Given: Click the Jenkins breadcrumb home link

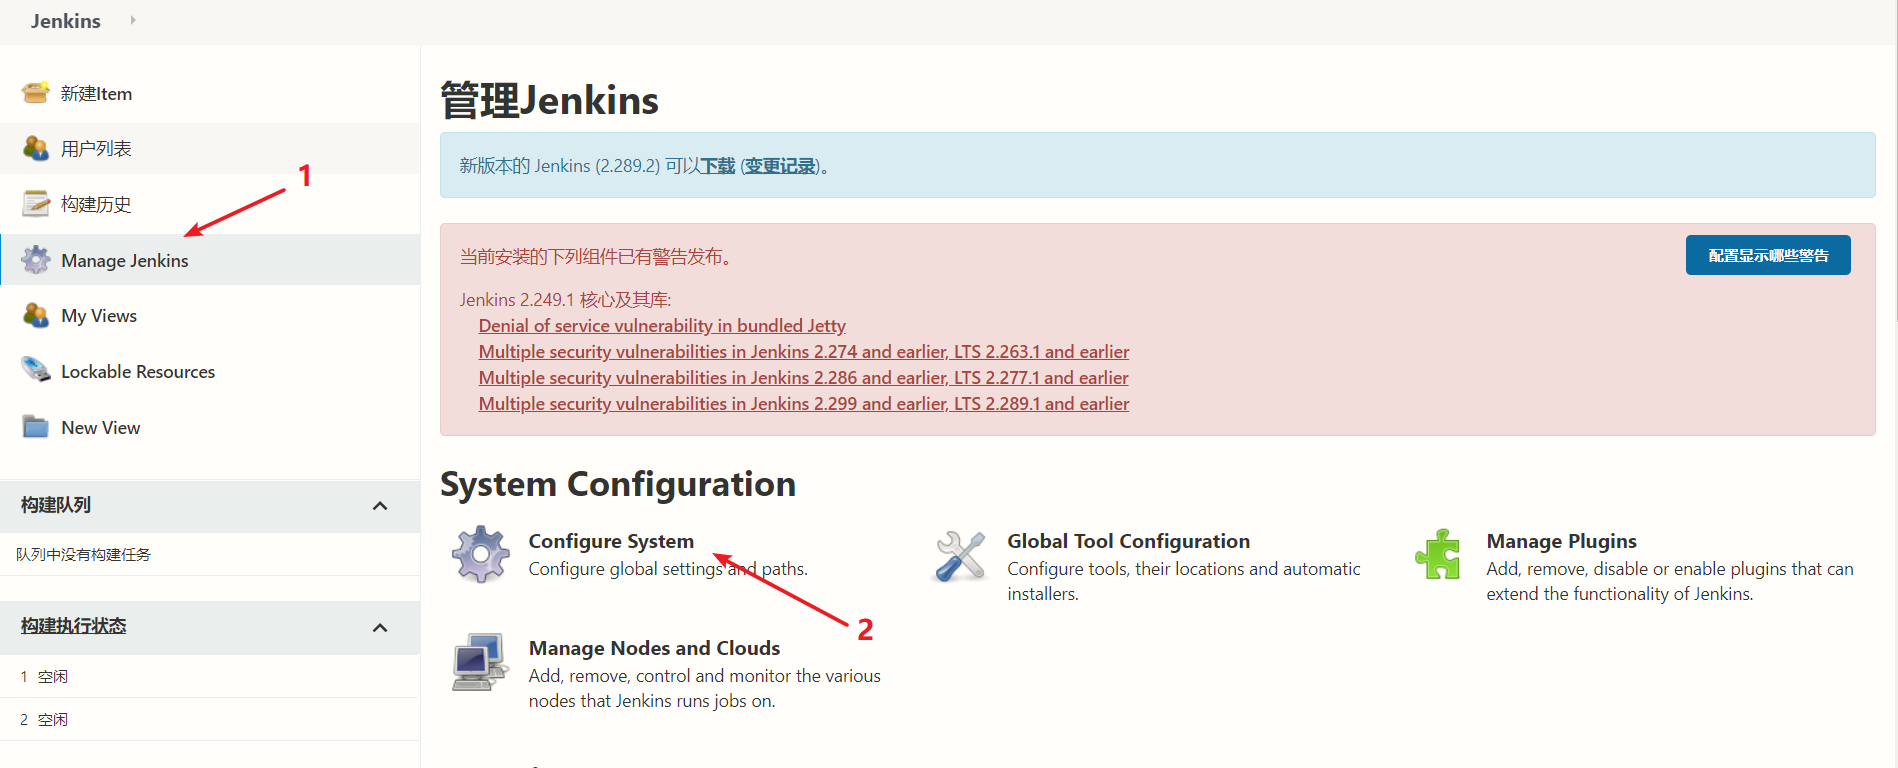Looking at the screenshot, I should click(x=66, y=21).
